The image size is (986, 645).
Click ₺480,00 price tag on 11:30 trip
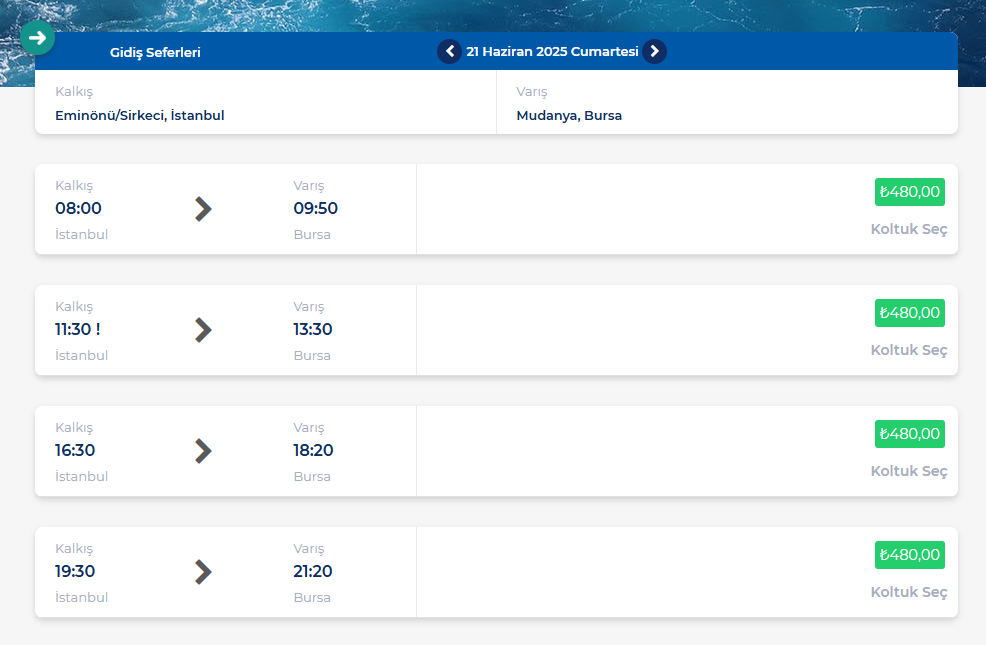(x=909, y=313)
